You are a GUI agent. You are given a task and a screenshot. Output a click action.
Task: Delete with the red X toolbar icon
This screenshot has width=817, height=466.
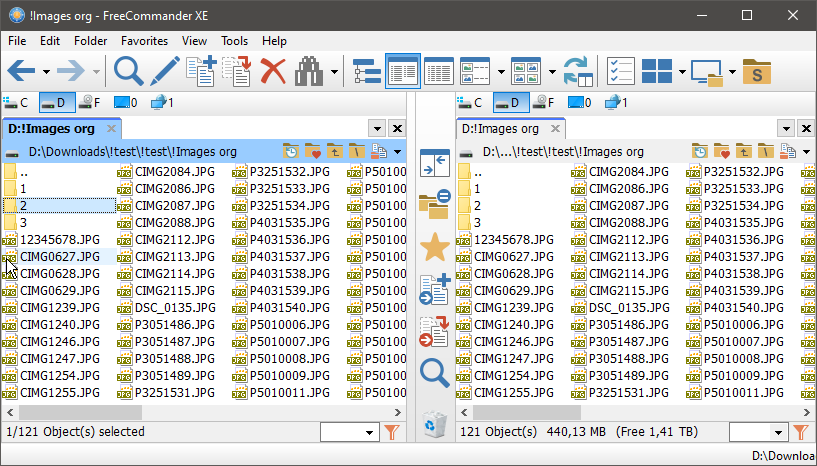point(273,71)
